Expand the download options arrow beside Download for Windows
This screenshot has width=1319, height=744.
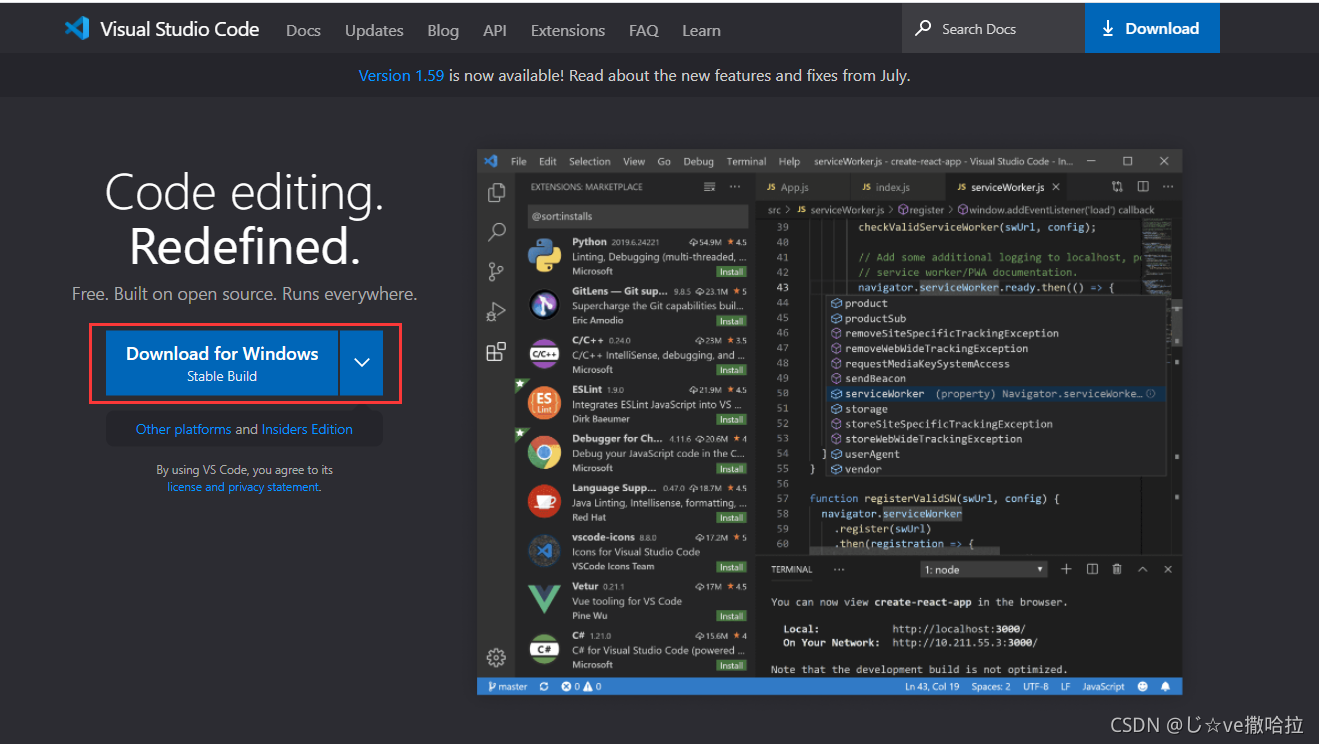coord(362,363)
